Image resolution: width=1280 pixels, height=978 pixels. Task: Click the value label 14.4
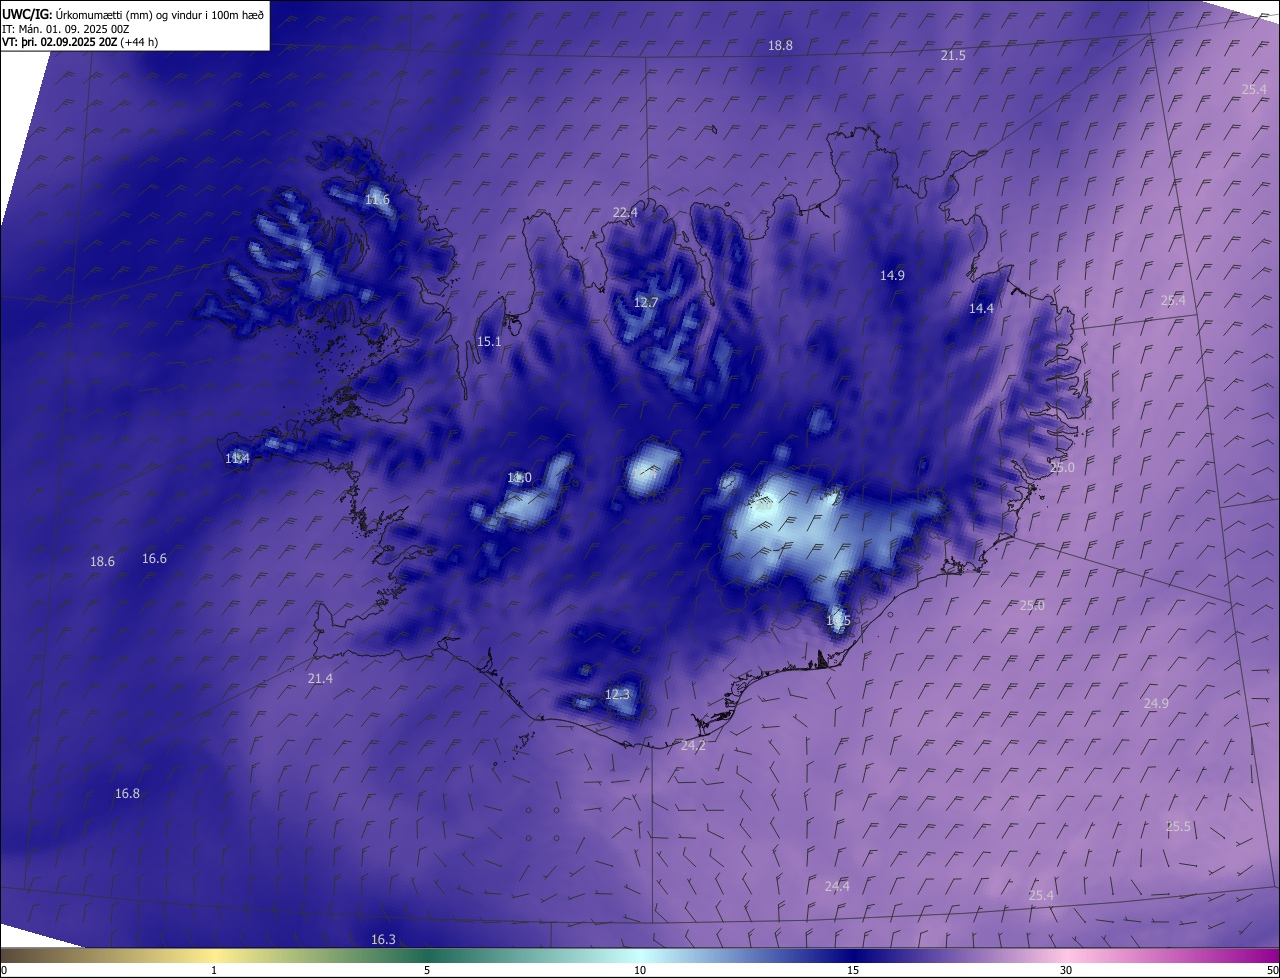pos(981,309)
